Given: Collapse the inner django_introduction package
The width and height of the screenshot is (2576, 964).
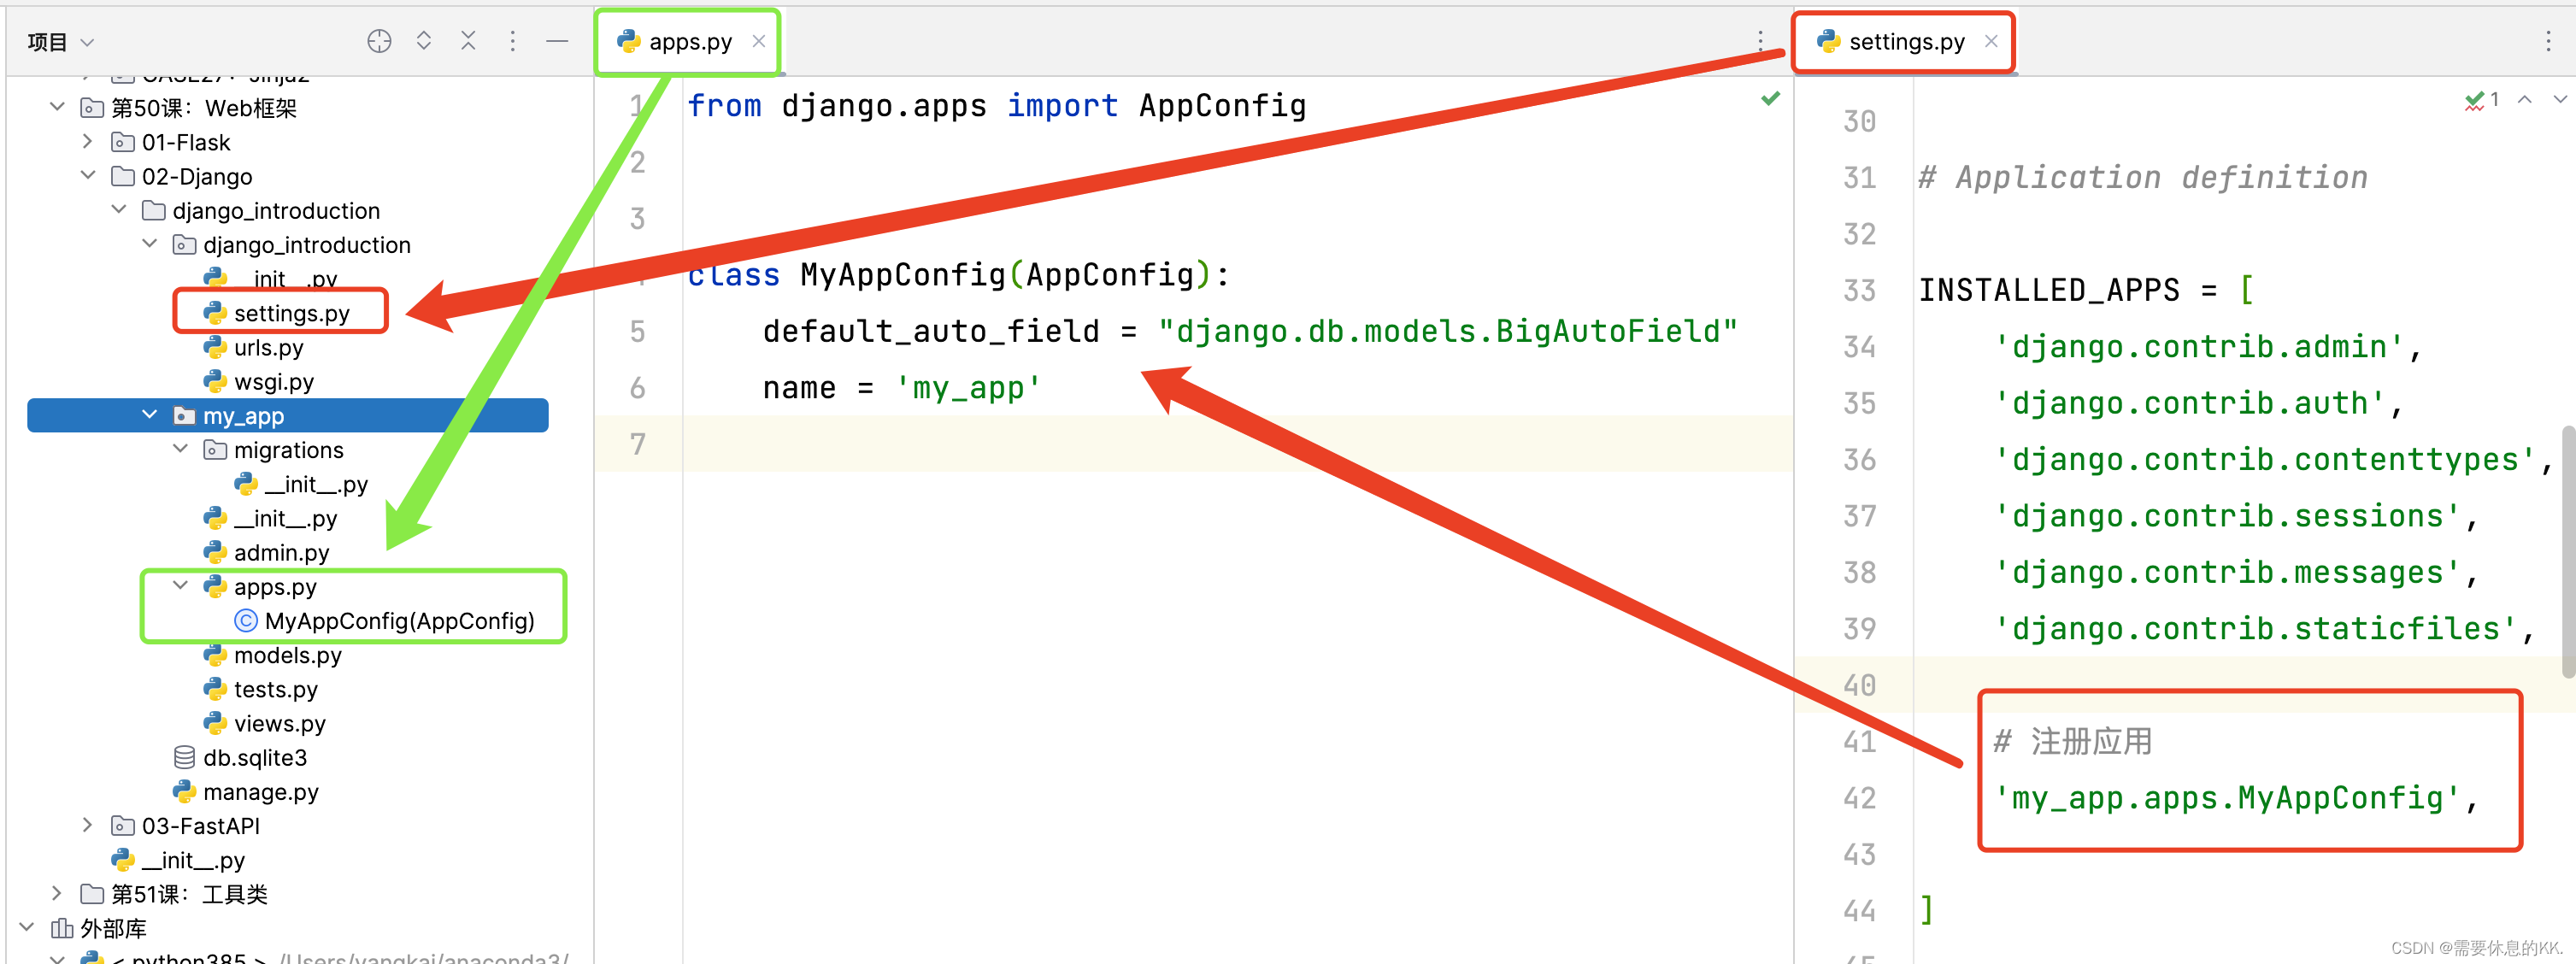Looking at the screenshot, I should [x=150, y=243].
